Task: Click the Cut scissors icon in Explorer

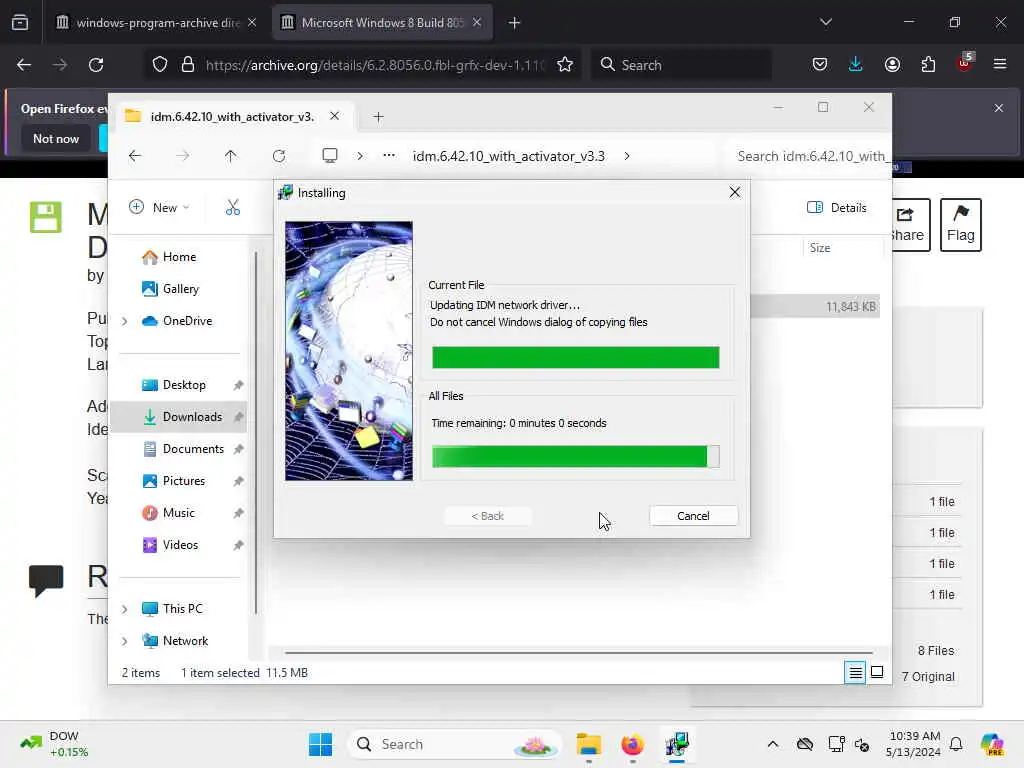Action: 233,208
